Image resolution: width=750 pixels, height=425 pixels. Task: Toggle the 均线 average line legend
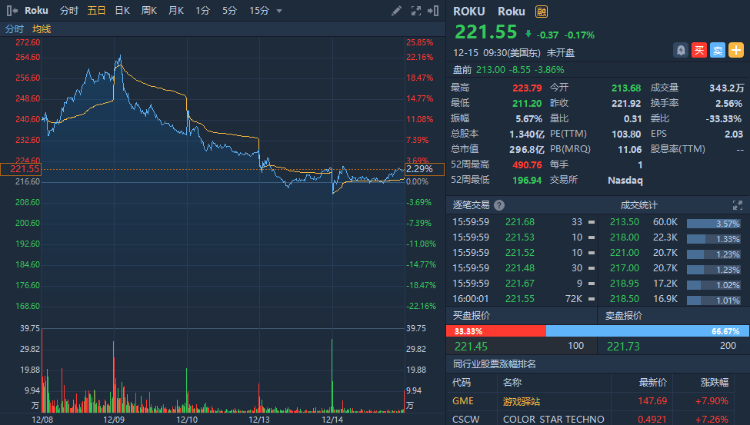pos(42,29)
